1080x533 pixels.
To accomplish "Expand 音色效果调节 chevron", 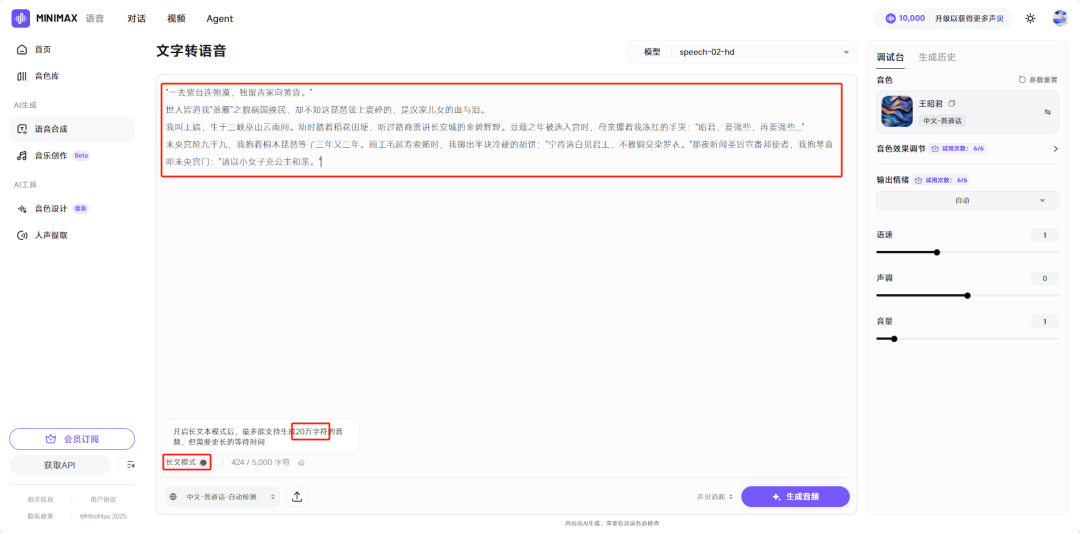I will click(x=1055, y=149).
